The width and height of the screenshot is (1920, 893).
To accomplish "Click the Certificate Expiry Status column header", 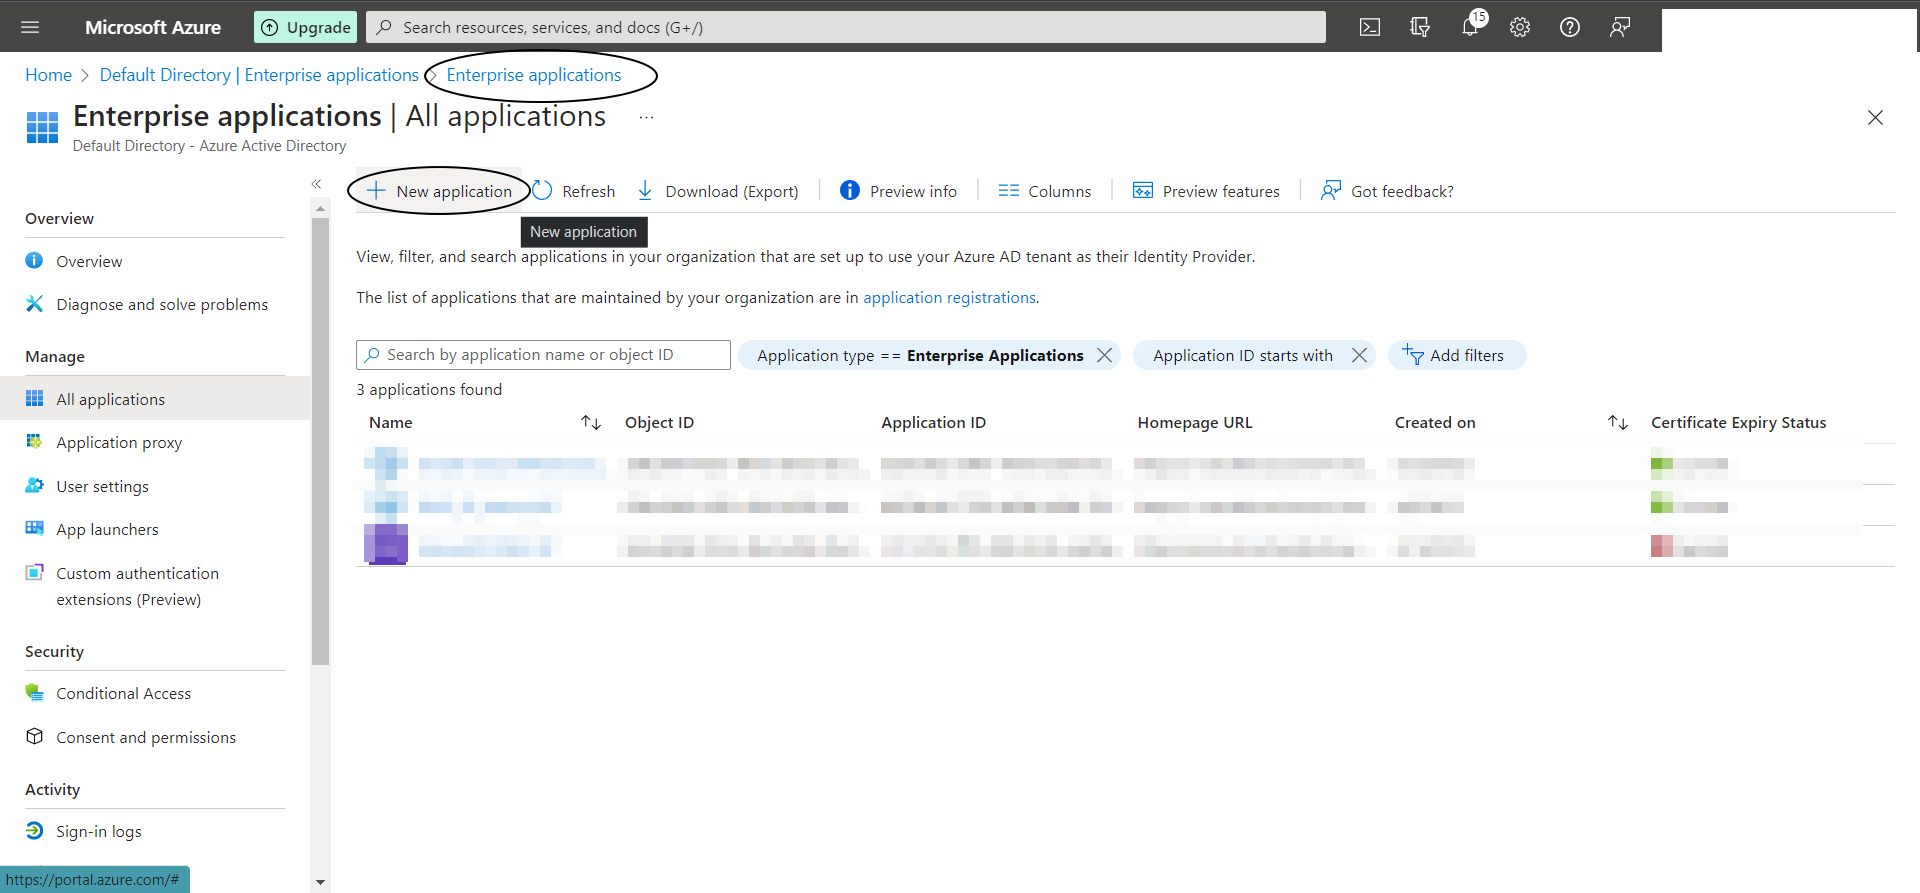I will [x=1738, y=423].
